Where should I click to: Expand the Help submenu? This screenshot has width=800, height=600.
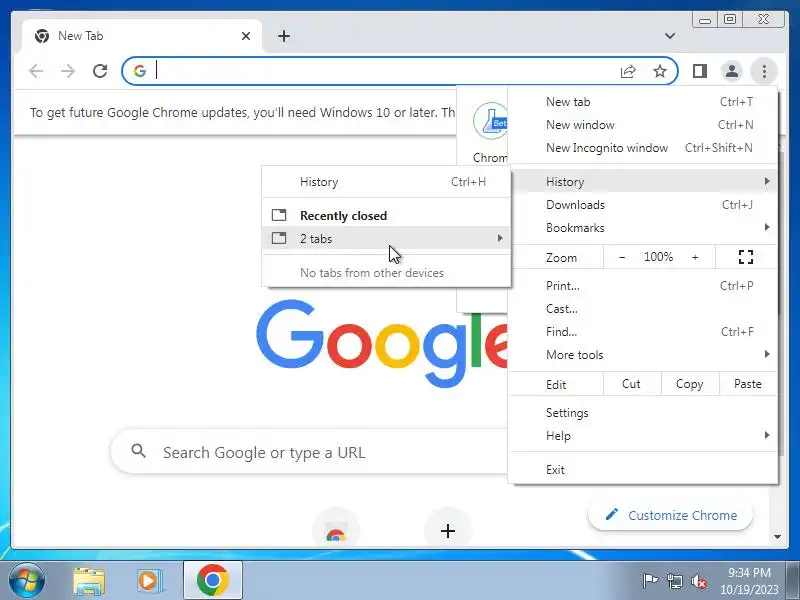643,435
